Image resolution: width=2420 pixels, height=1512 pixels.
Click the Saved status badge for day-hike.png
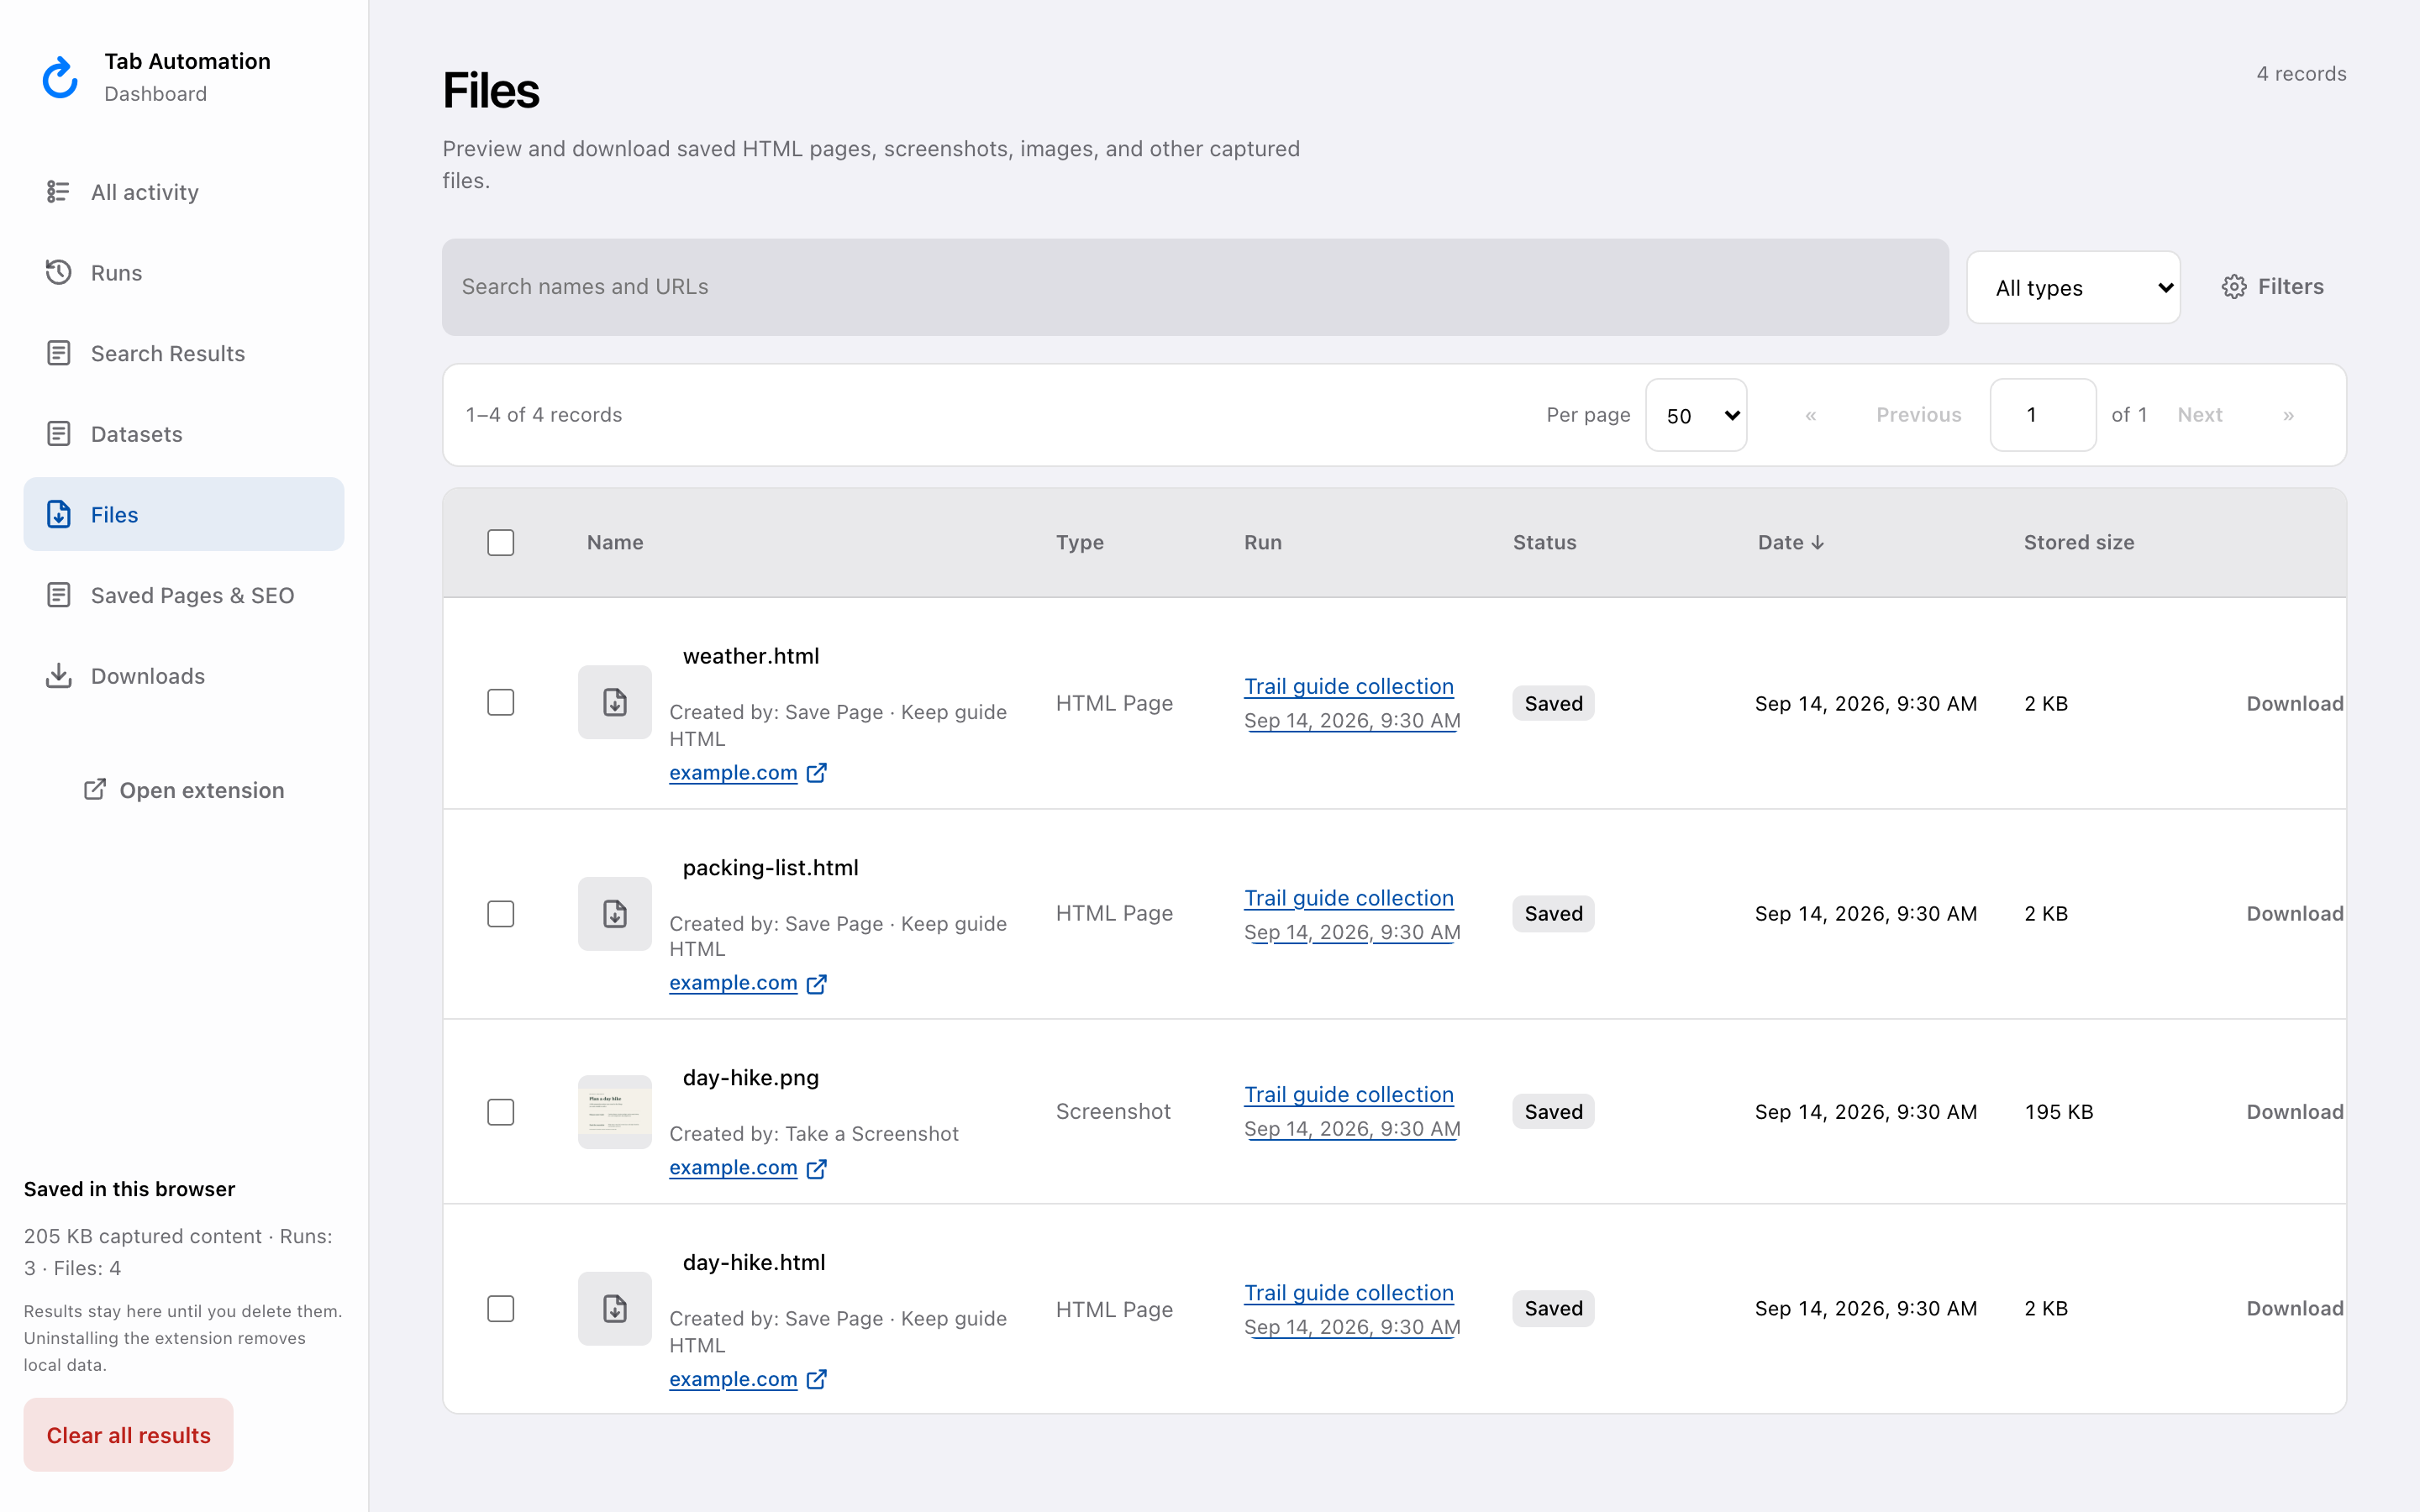(1553, 1112)
